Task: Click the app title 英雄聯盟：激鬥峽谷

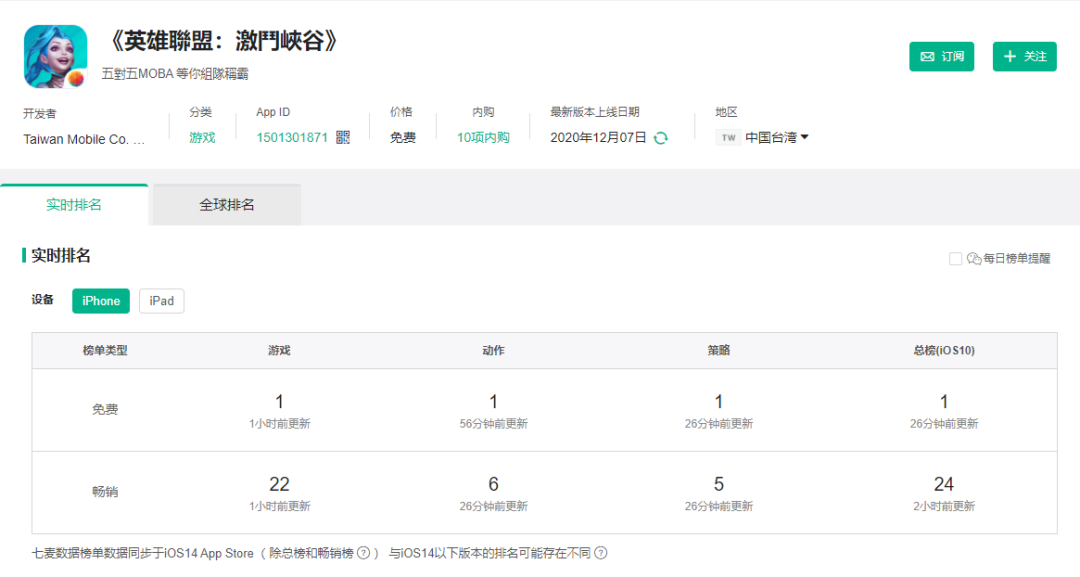Action: [x=222, y=41]
